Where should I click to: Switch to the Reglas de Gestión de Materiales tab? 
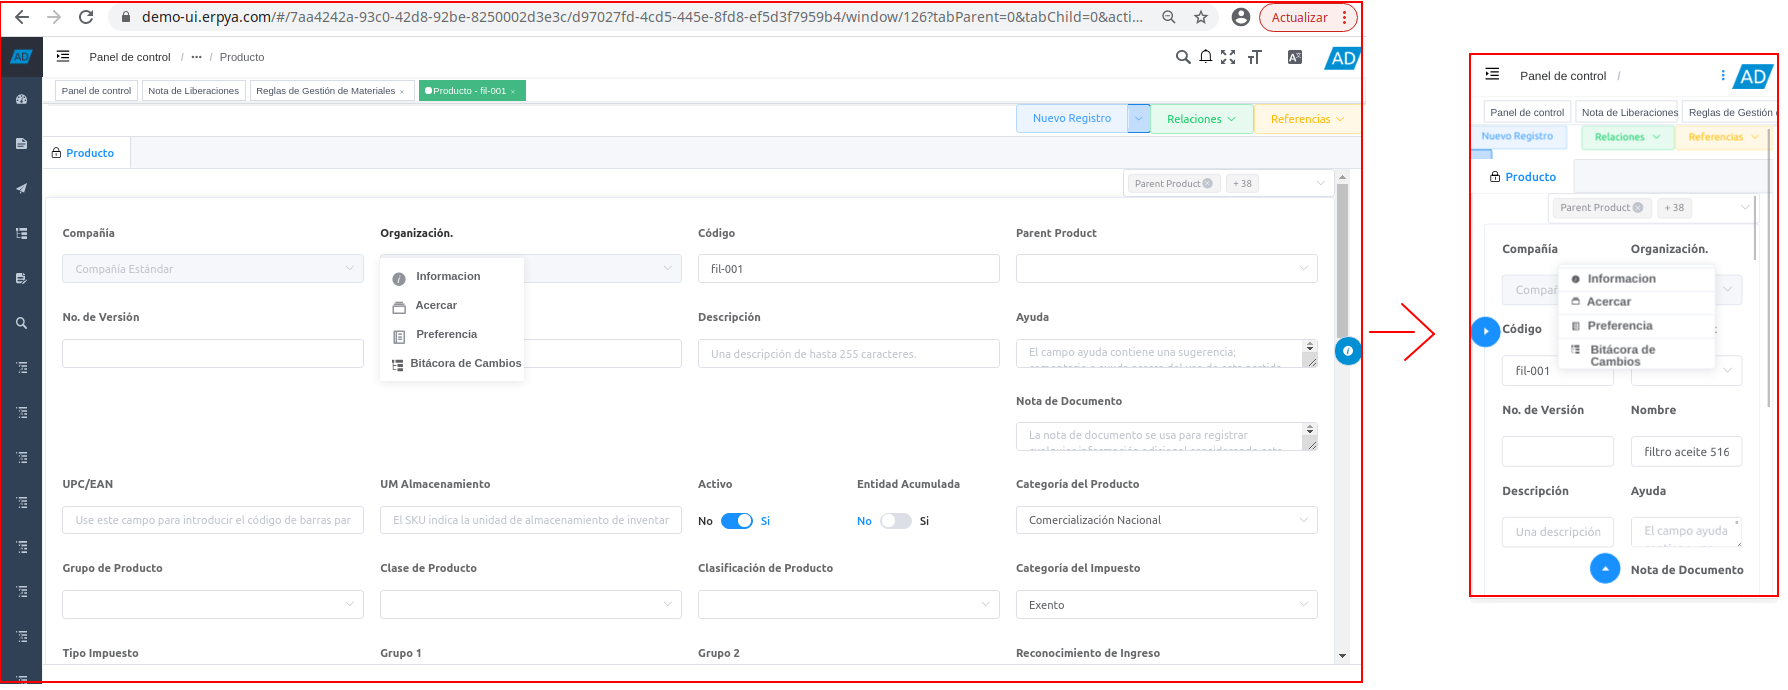coord(326,91)
